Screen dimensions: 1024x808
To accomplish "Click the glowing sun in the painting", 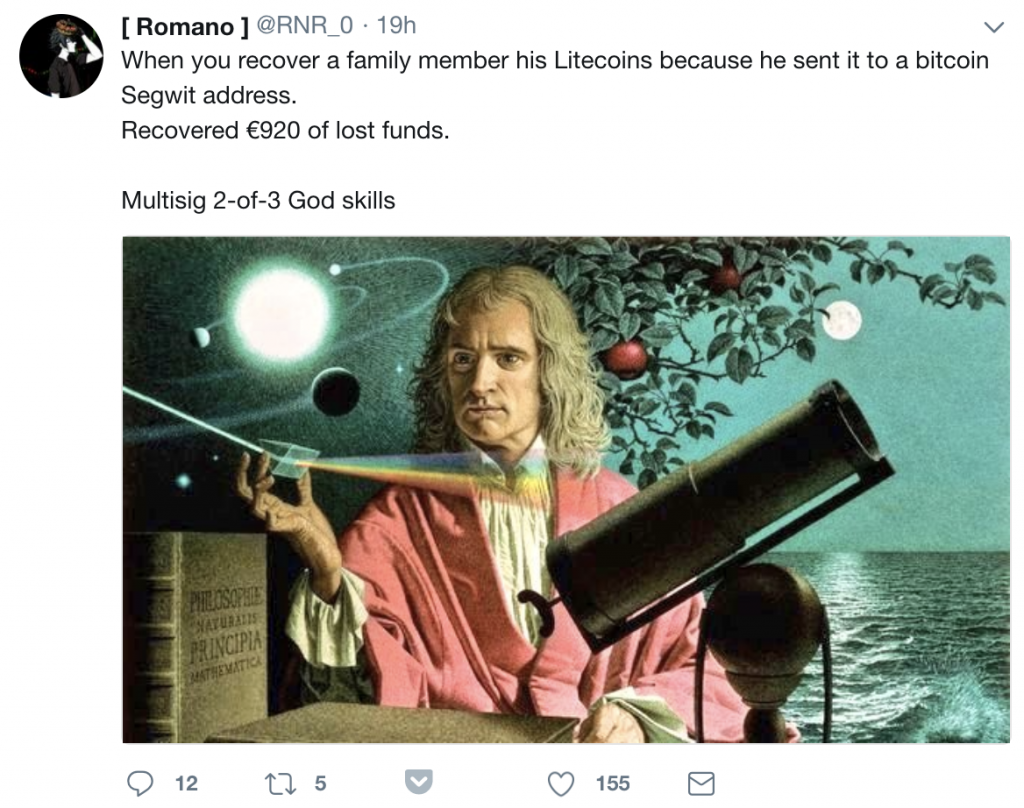I will (281, 314).
